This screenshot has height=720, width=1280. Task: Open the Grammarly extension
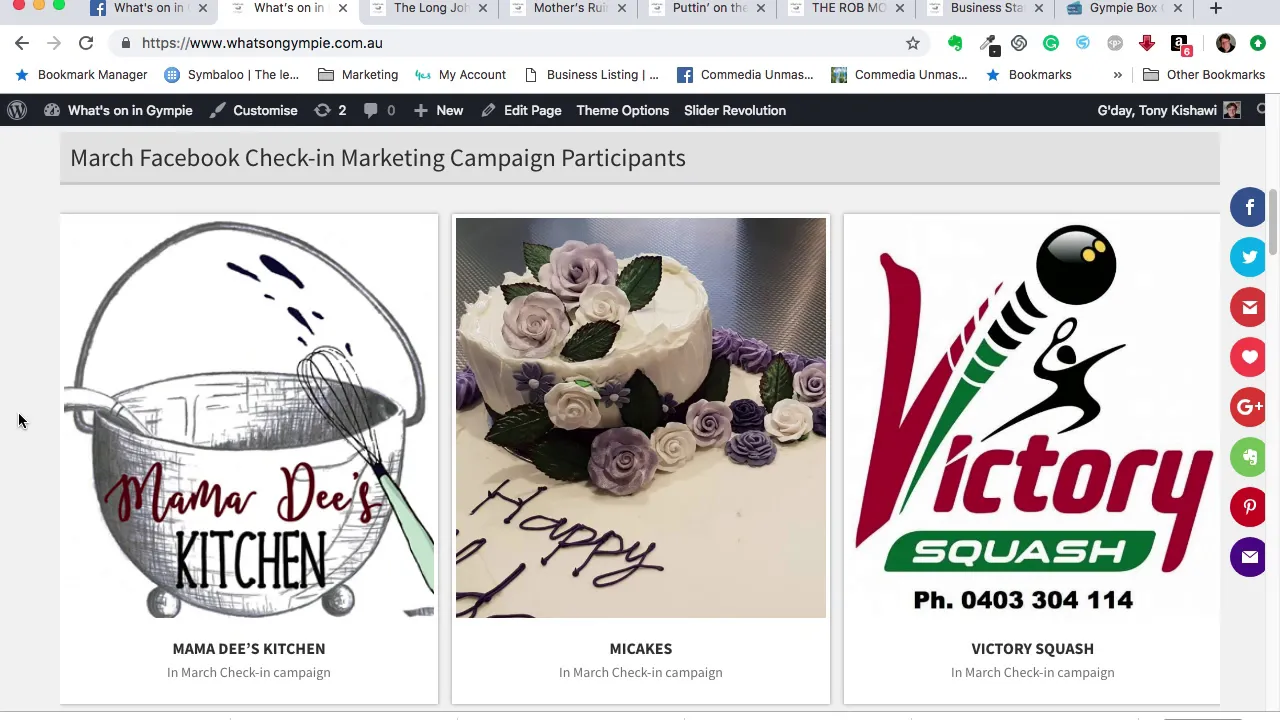click(x=1051, y=43)
